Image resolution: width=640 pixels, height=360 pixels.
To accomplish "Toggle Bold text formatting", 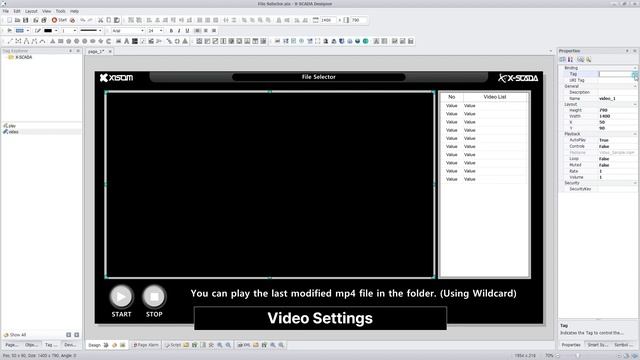I will (171, 31).
